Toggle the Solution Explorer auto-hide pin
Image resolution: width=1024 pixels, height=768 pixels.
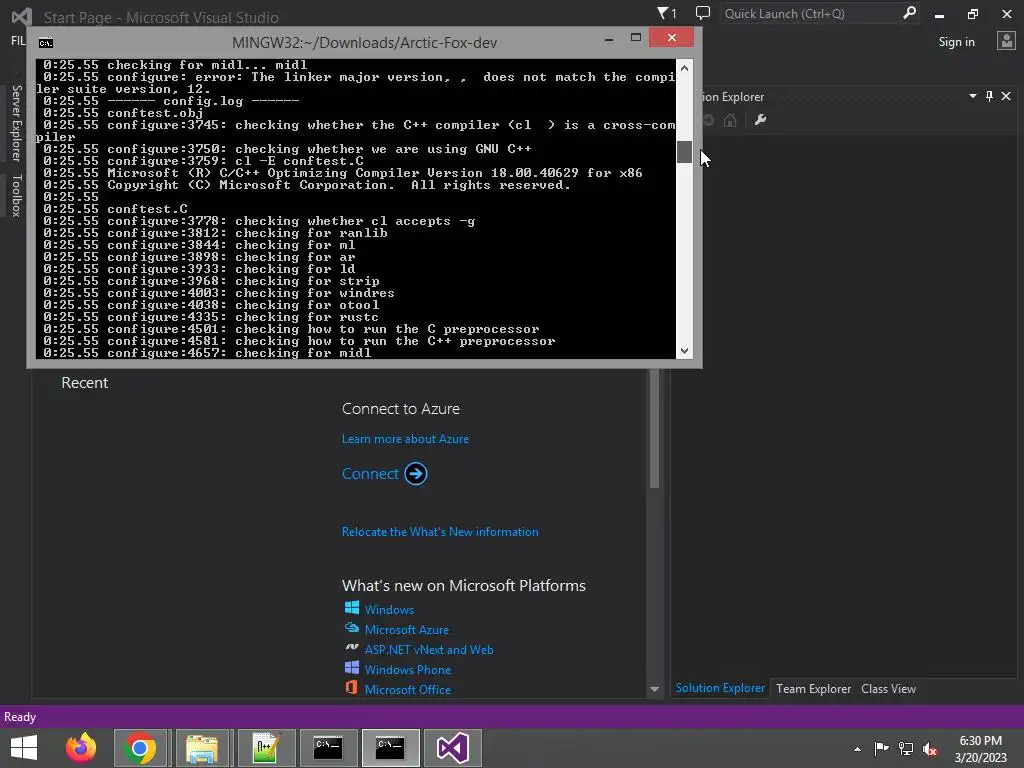[x=989, y=96]
